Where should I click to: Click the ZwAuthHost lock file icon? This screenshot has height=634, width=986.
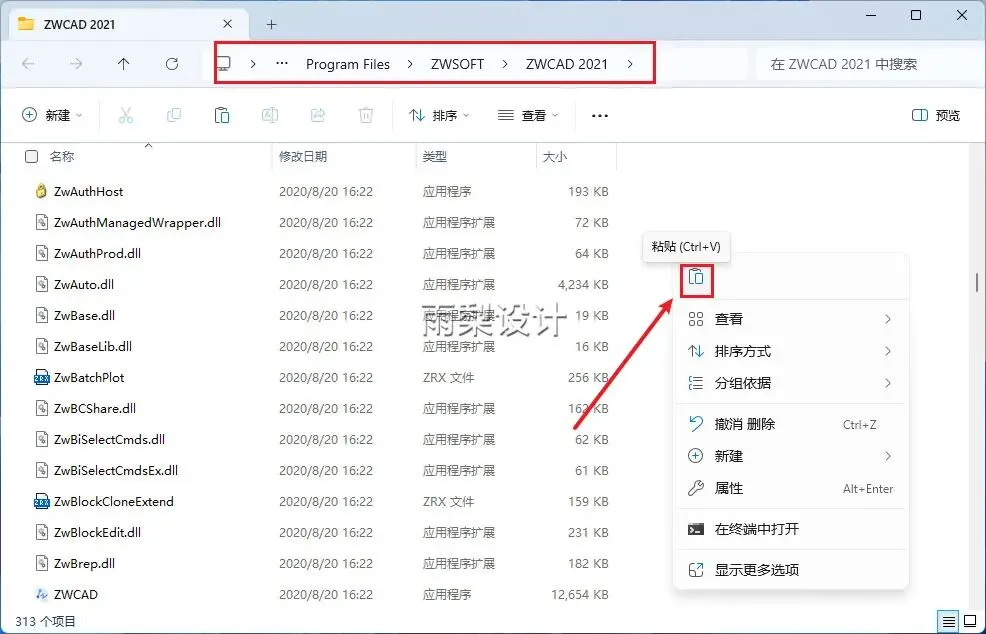pyautogui.click(x=42, y=191)
